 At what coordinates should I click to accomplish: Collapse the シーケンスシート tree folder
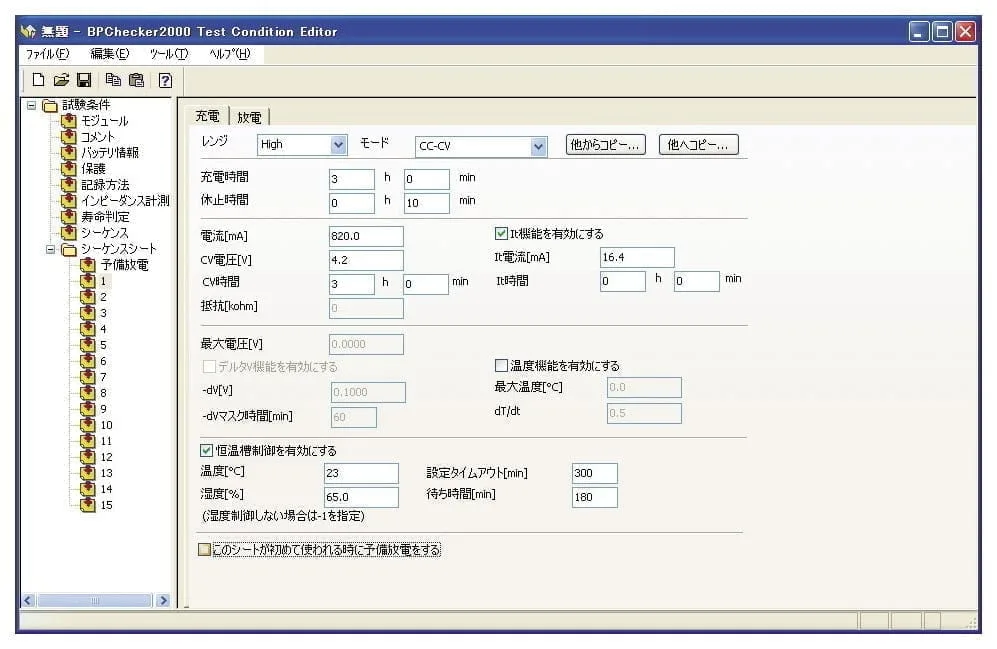point(51,249)
